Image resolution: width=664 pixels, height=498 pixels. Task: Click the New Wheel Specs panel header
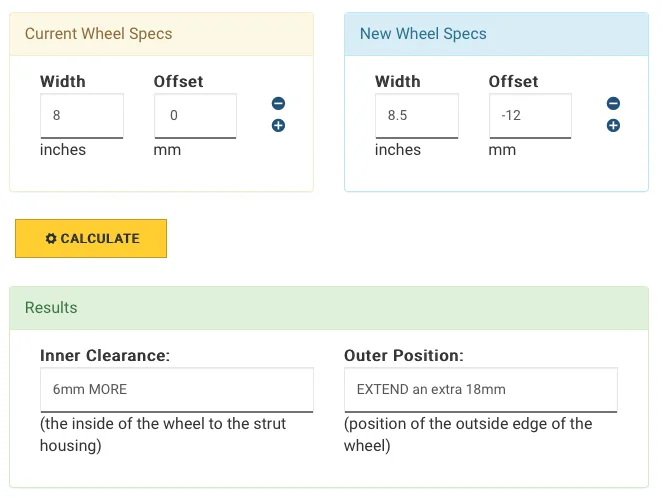[496, 34]
